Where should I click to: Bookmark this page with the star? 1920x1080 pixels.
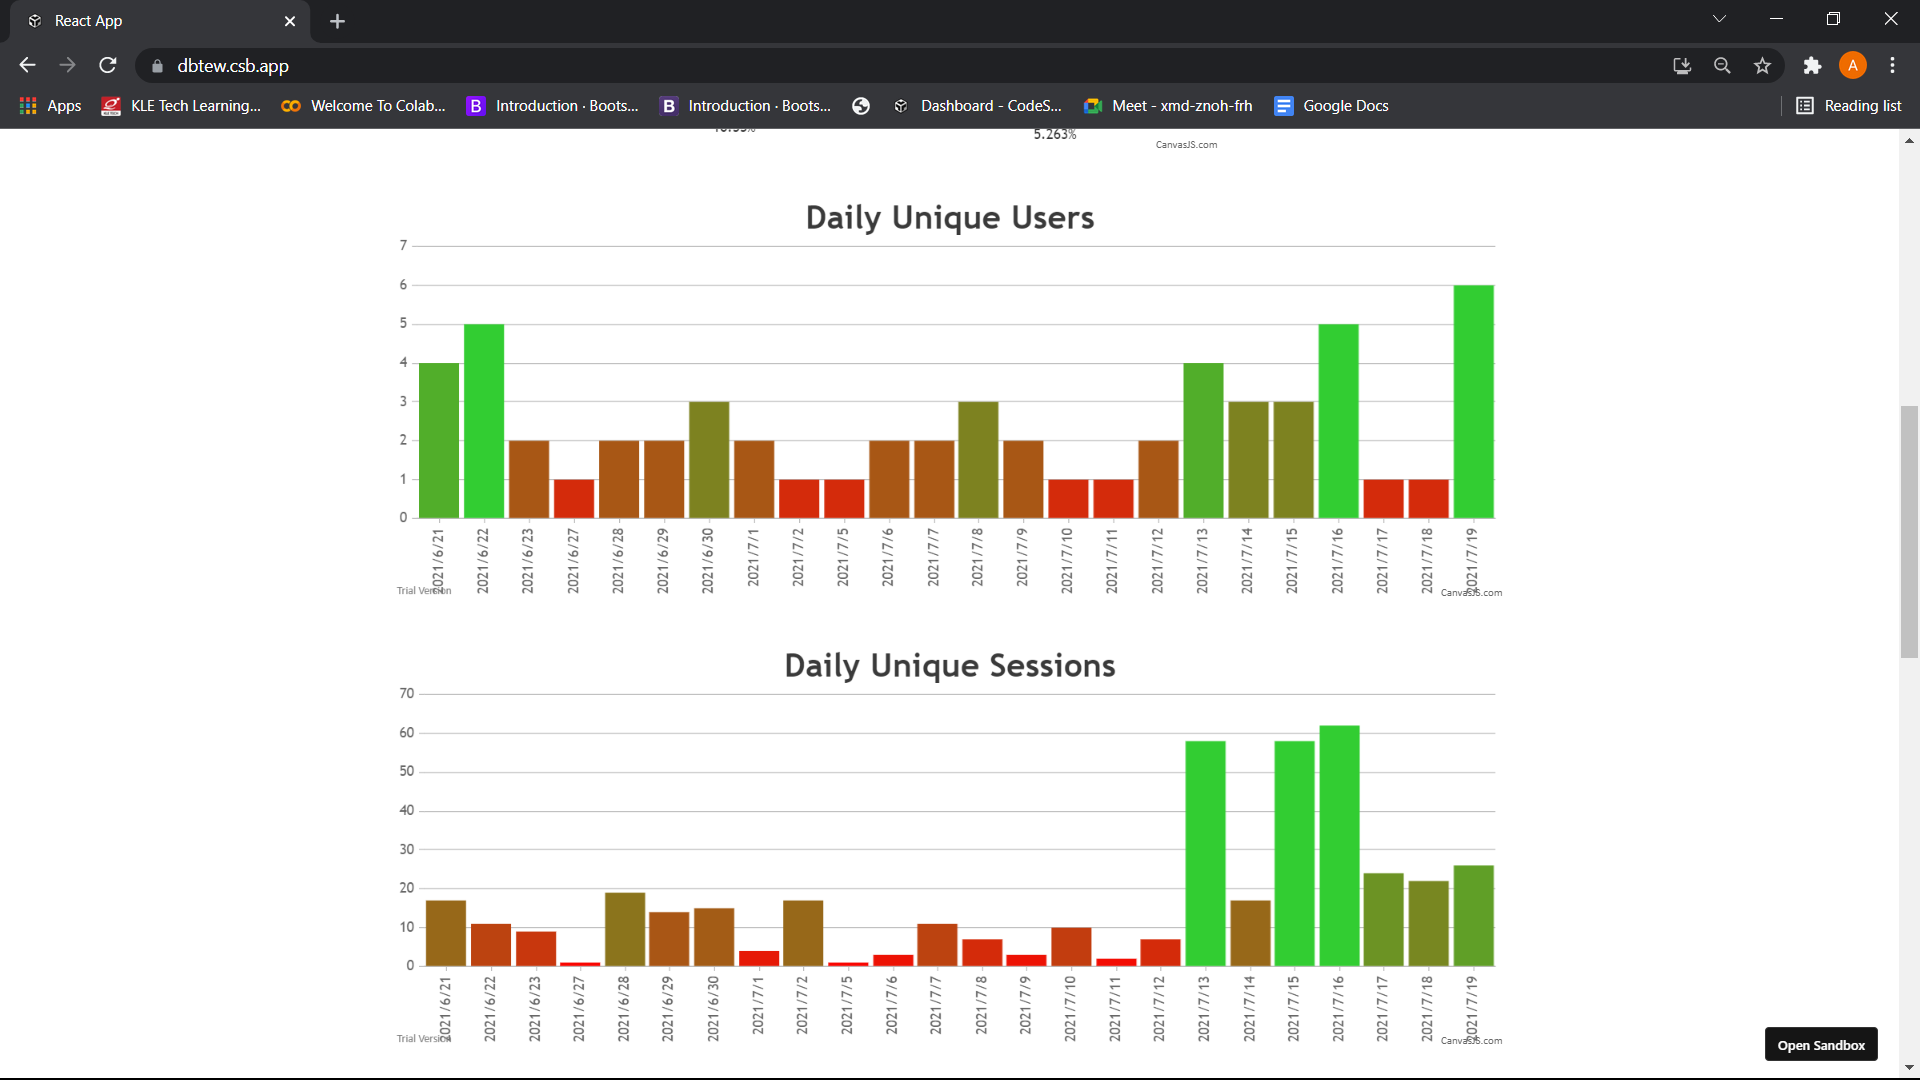tap(1762, 66)
